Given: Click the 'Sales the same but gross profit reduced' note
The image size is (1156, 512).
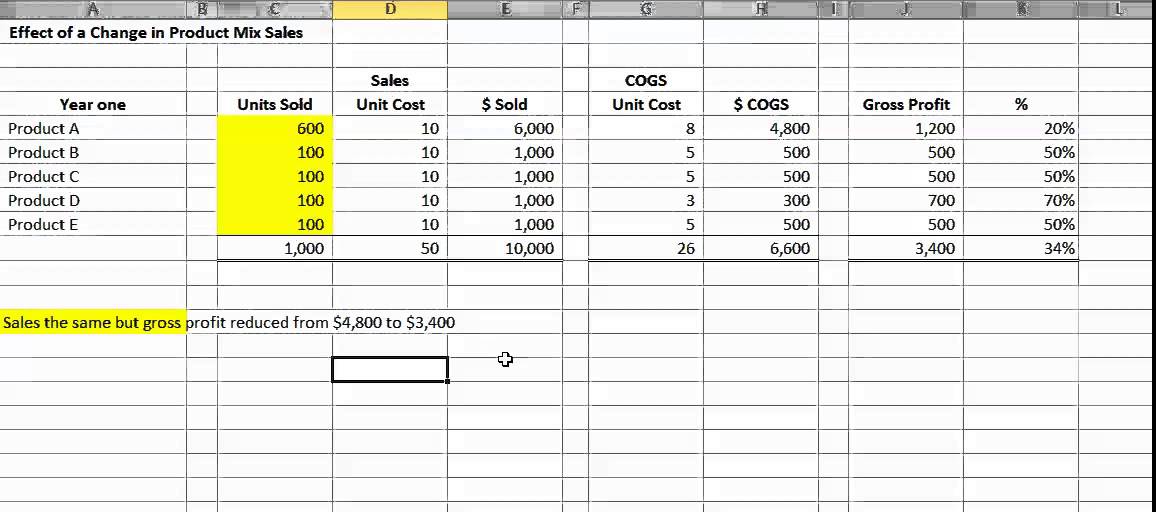Looking at the screenshot, I should [229, 322].
